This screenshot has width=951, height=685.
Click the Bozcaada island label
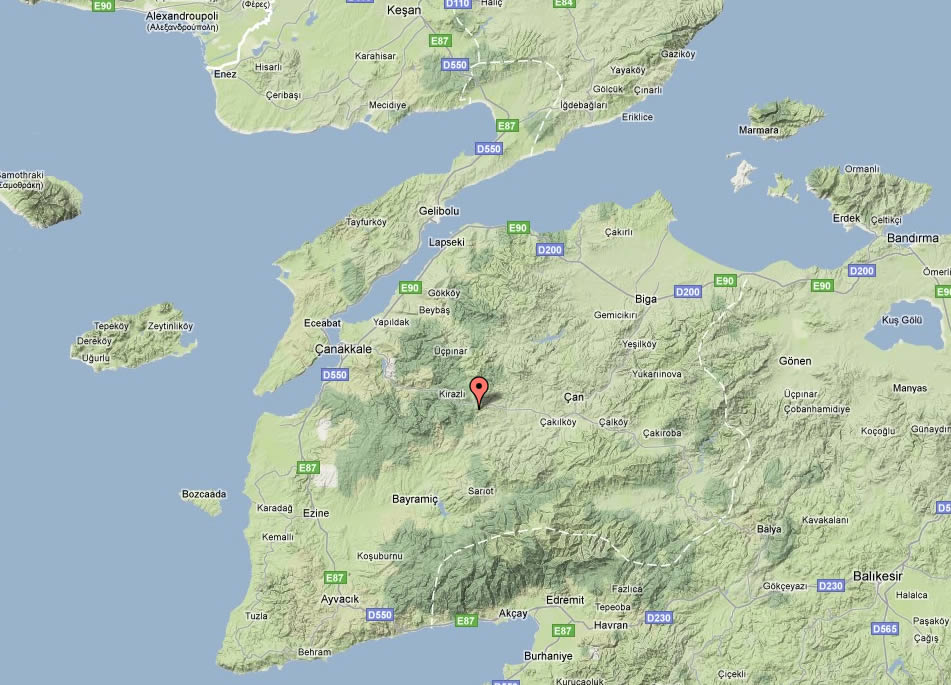point(204,494)
